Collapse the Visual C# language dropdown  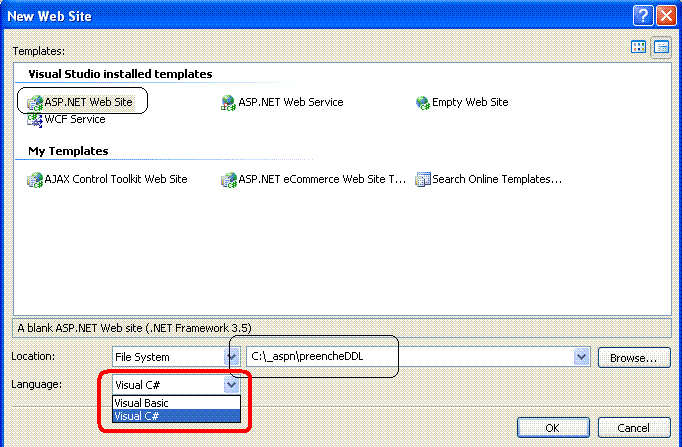pyautogui.click(x=231, y=384)
